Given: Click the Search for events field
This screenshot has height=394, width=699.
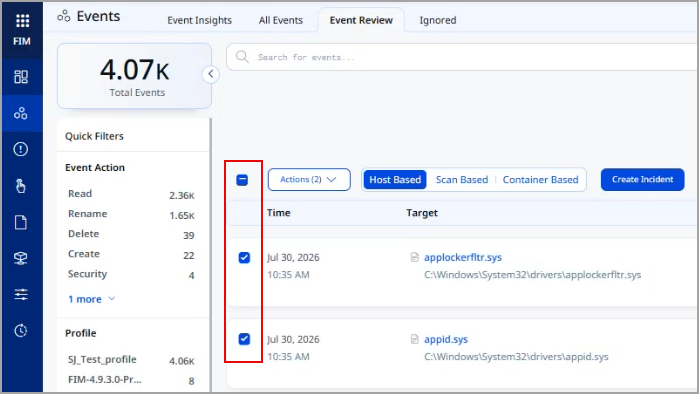Looking at the screenshot, I should tap(462, 57).
